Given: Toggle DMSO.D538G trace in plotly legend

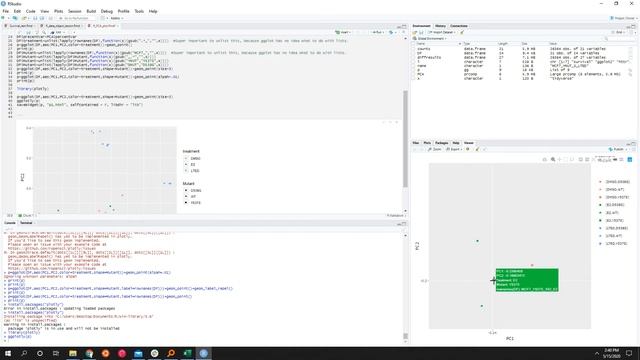Looking at the screenshot, I should pyautogui.click(x=615, y=182).
